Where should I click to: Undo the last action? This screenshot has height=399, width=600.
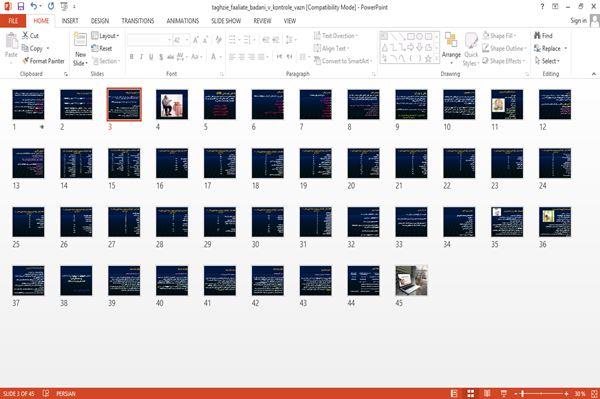tap(33, 7)
